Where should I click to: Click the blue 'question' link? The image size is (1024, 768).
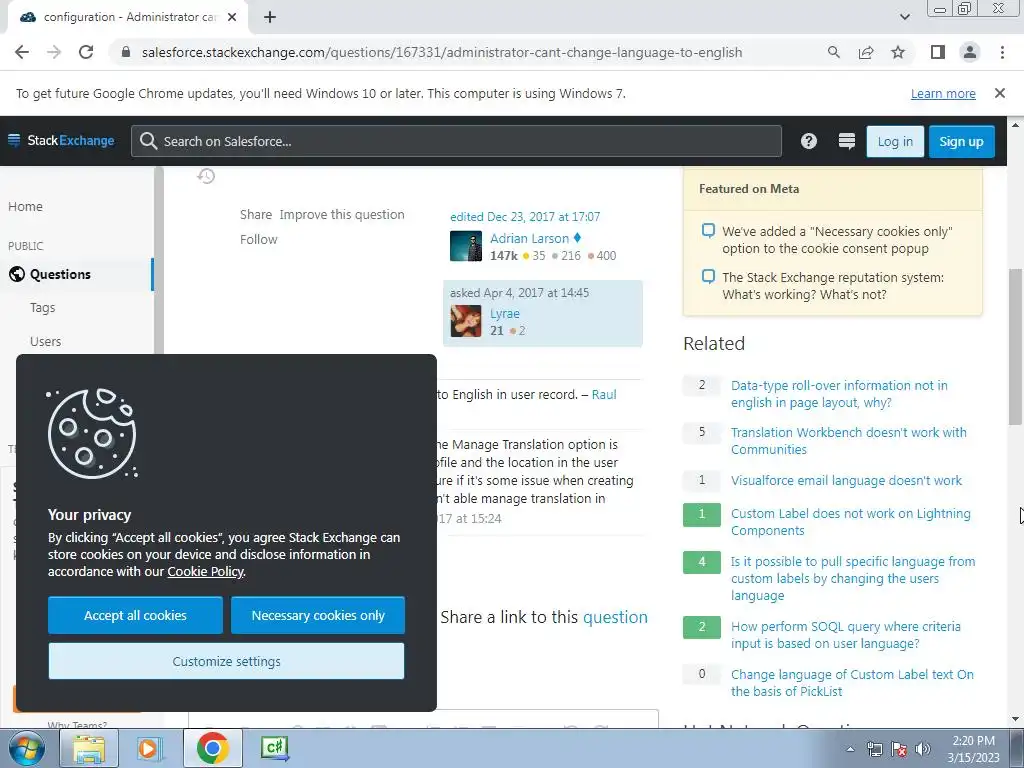tap(615, 617)
